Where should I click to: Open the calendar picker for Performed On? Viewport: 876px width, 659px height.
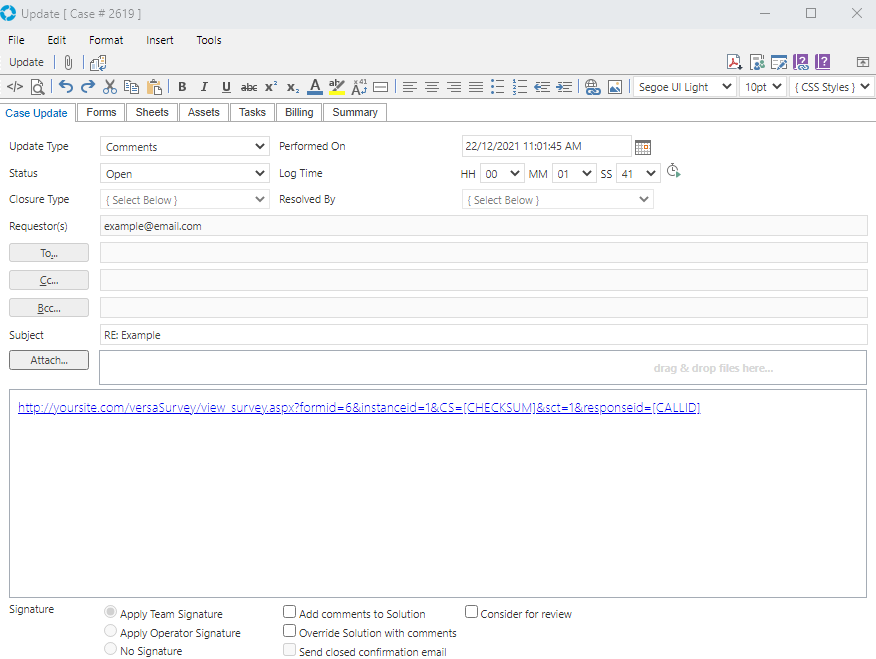pyautogui.click(x=643, y=147)
